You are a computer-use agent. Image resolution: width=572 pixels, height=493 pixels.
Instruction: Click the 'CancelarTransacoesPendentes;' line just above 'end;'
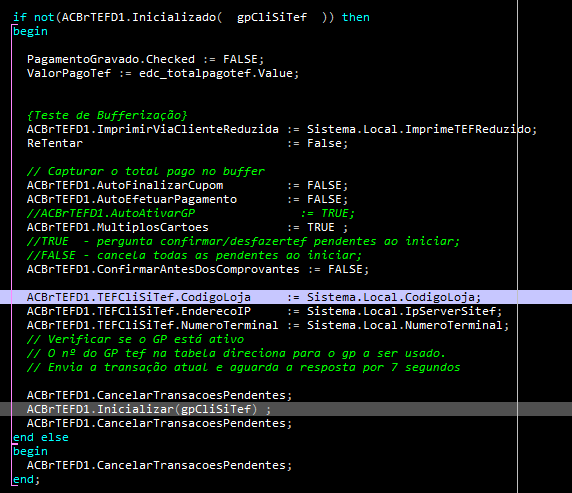159,465
